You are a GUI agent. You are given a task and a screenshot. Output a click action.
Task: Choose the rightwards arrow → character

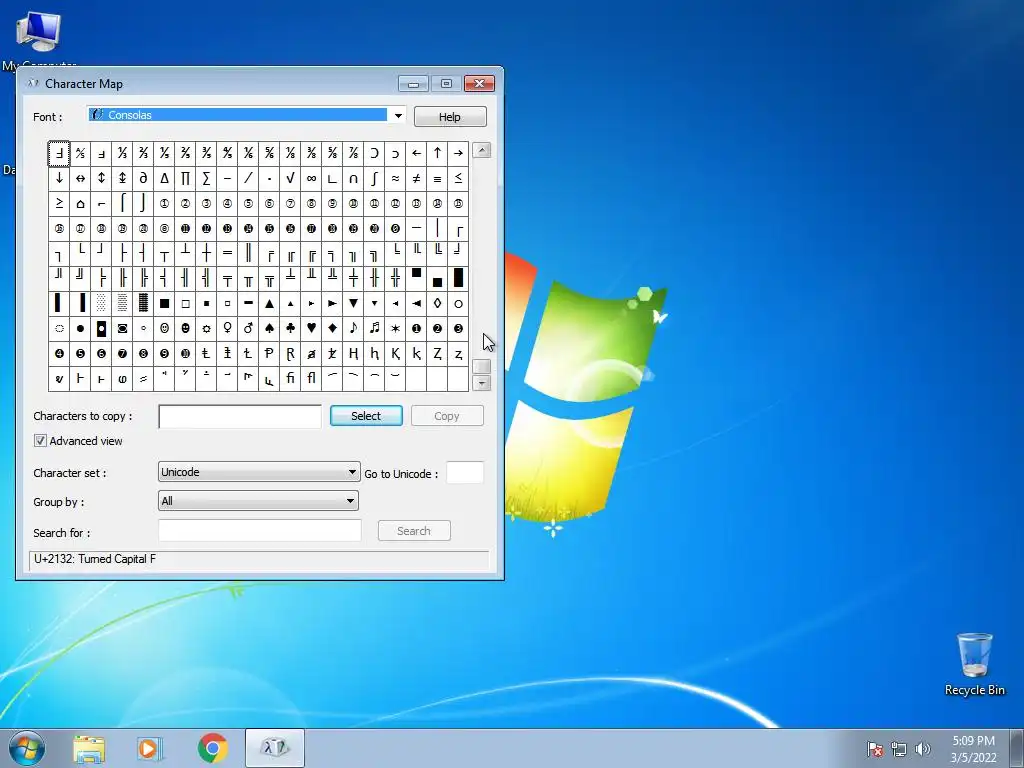point(458,153)
